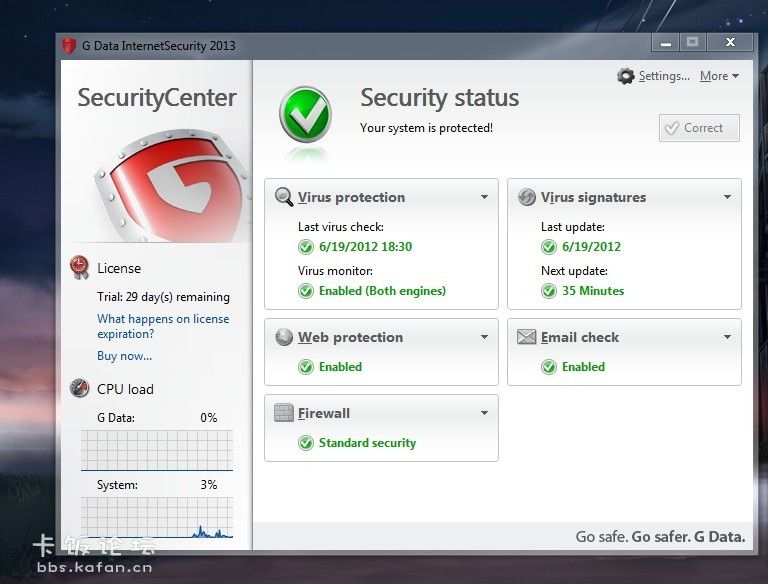This screenshot has width=768, height=584.
Task: Open Settings via the gear icon
Action: (625, 76)
